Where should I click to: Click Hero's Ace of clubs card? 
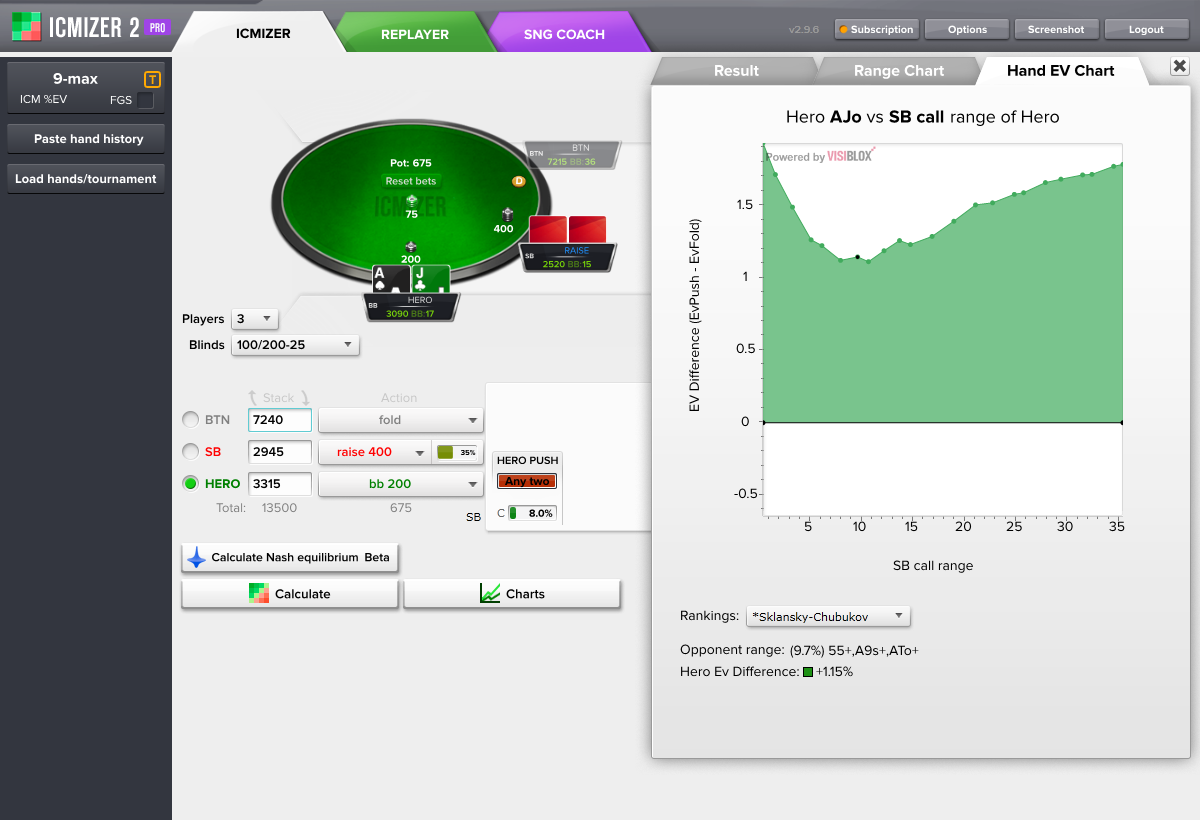click(391, 279)
